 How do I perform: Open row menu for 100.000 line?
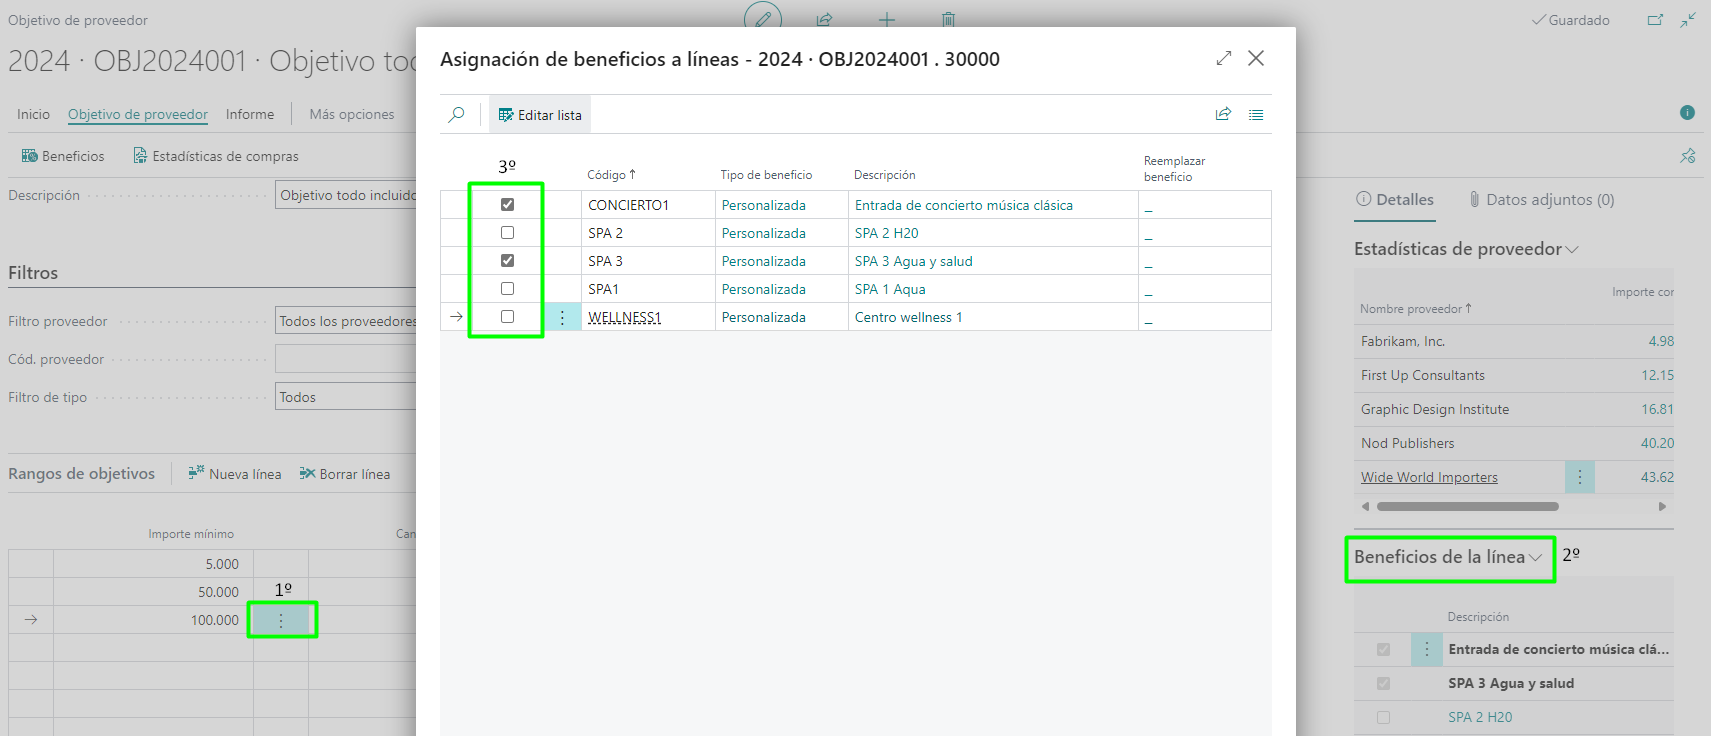click(x=281, y=620)
